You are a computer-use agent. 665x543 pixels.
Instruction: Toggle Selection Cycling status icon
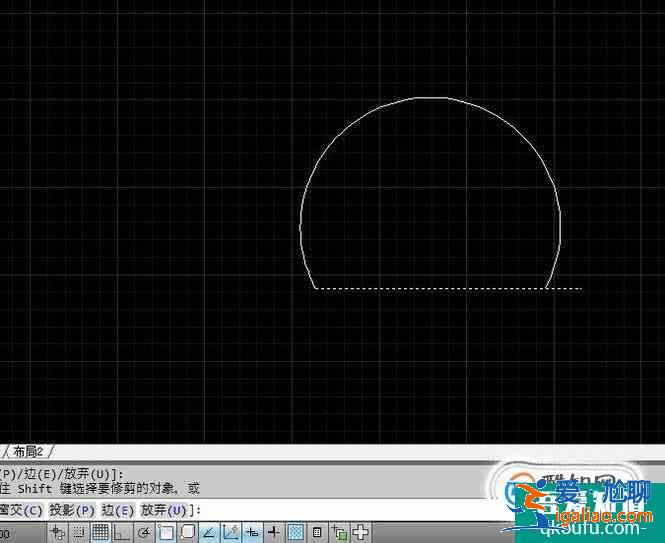click(x=339, y=532)
